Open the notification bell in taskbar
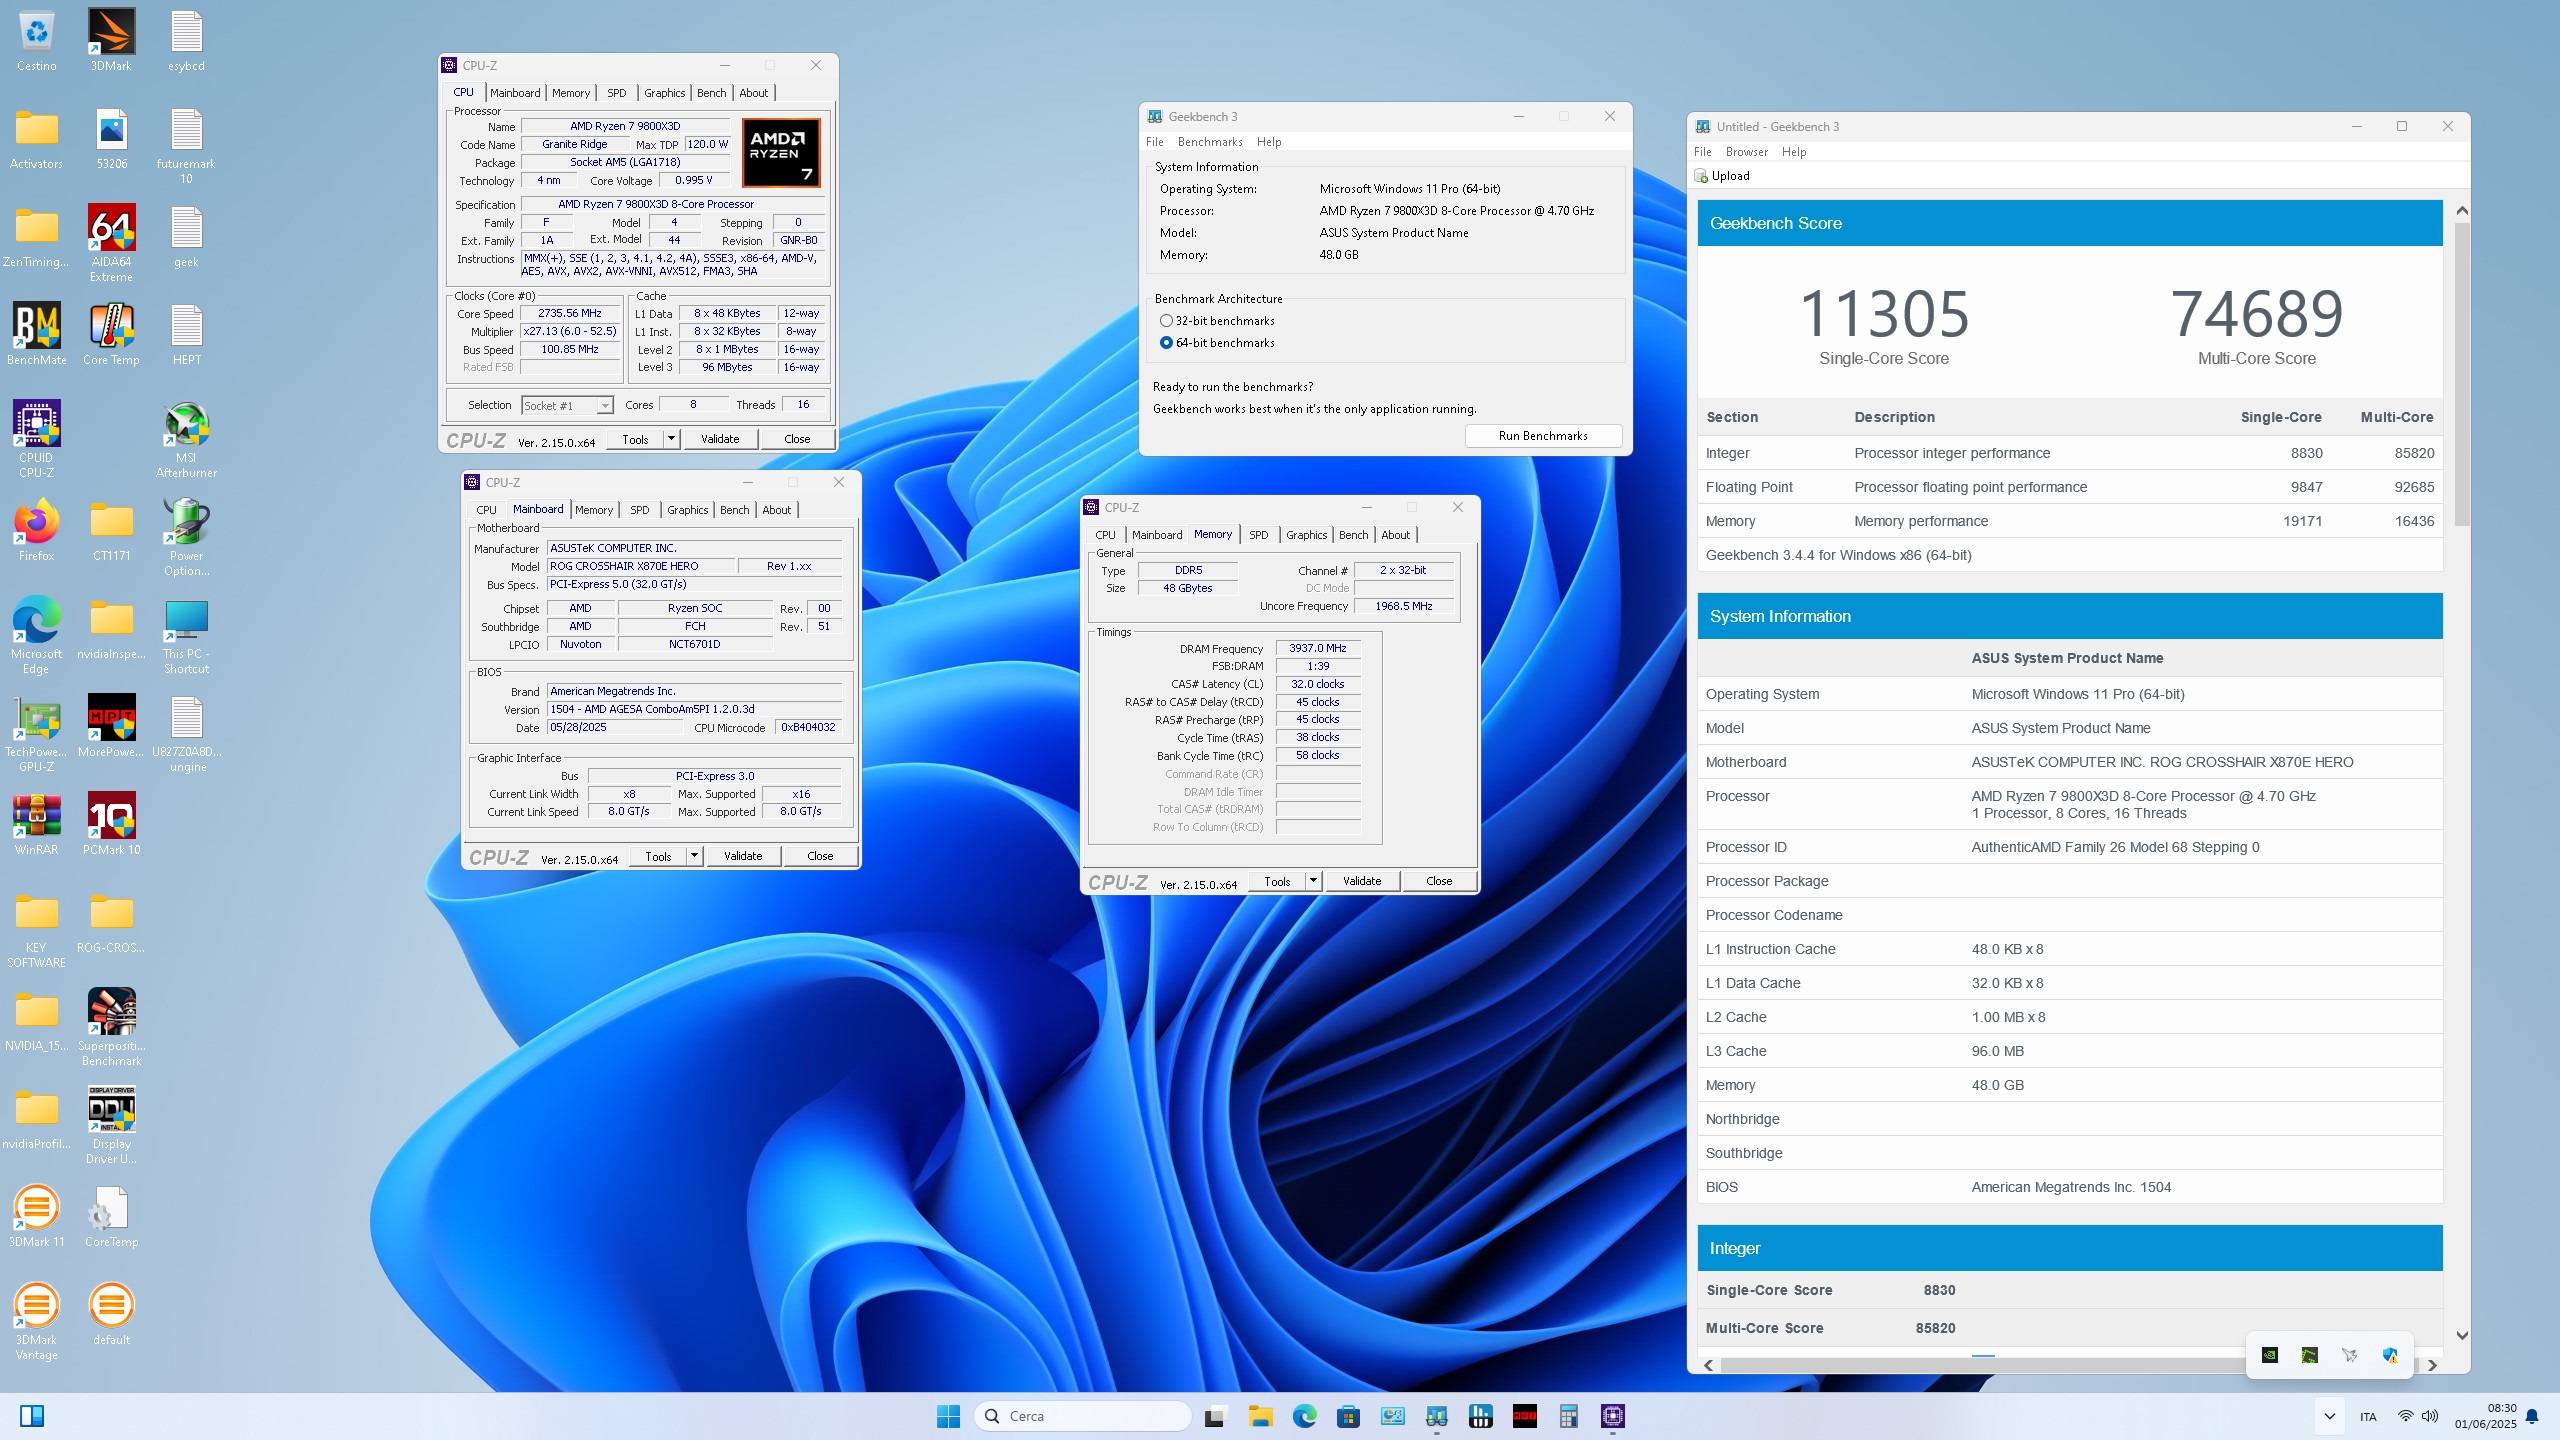Image resolution: width=2560 pixels, height=1440 pixels. (2532, 1416)
